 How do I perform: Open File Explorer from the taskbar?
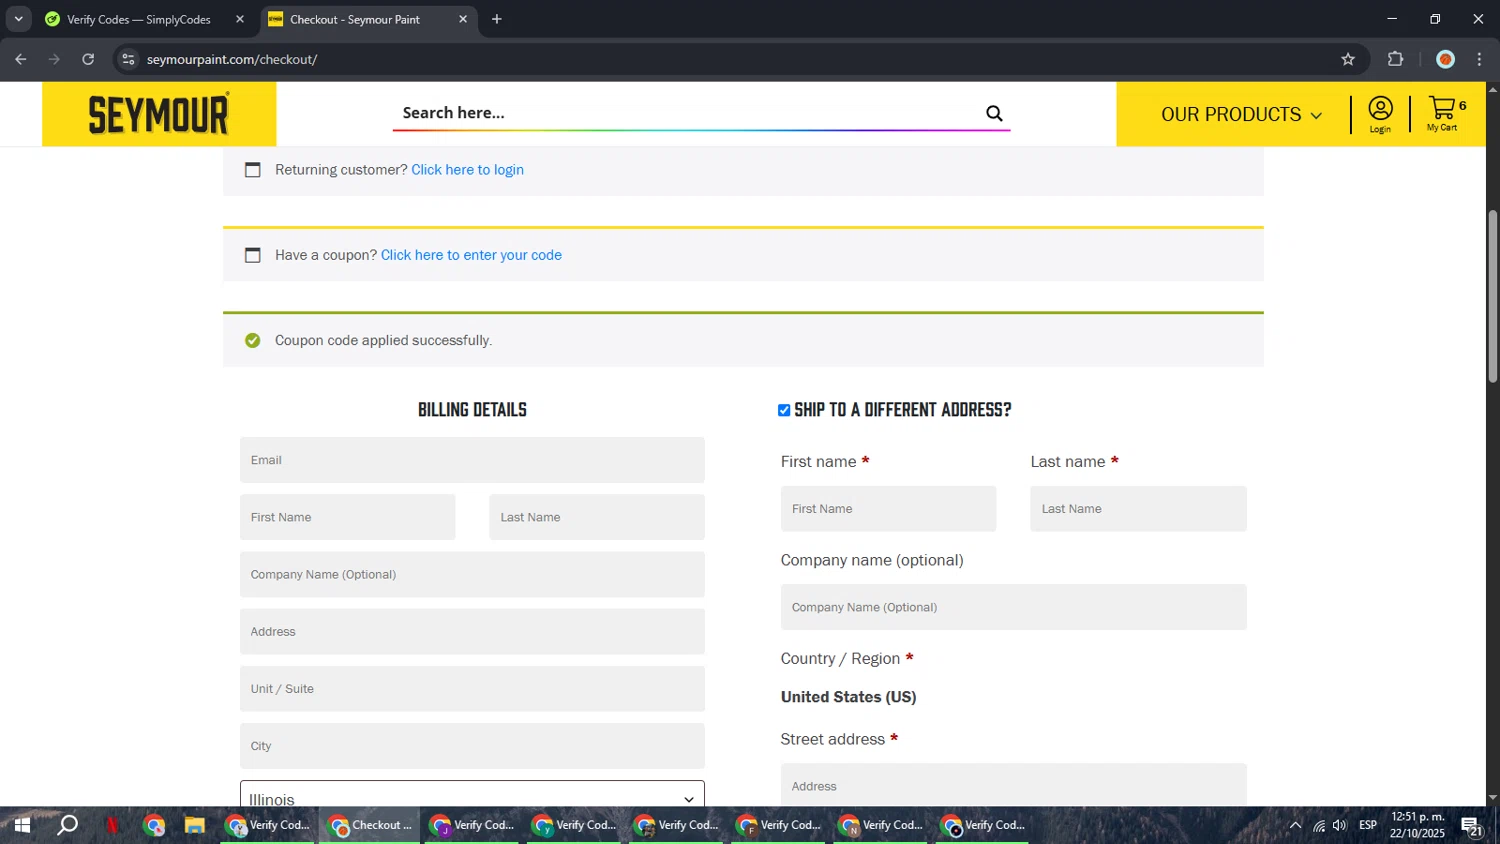pos(195,825)
